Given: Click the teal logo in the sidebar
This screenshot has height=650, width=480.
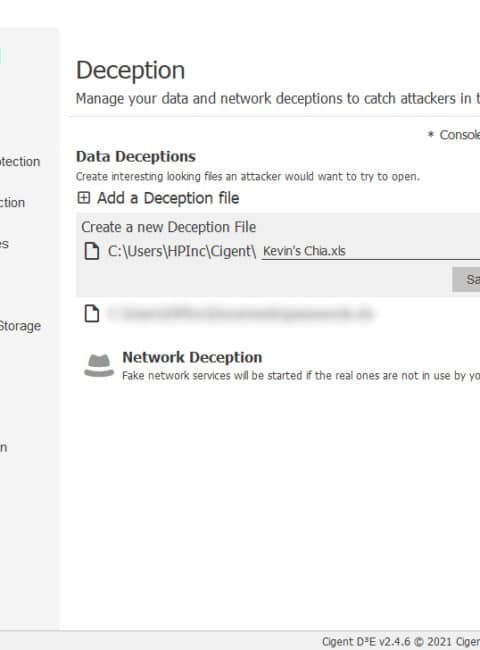Looking at the screenshot, I should 1,56.
